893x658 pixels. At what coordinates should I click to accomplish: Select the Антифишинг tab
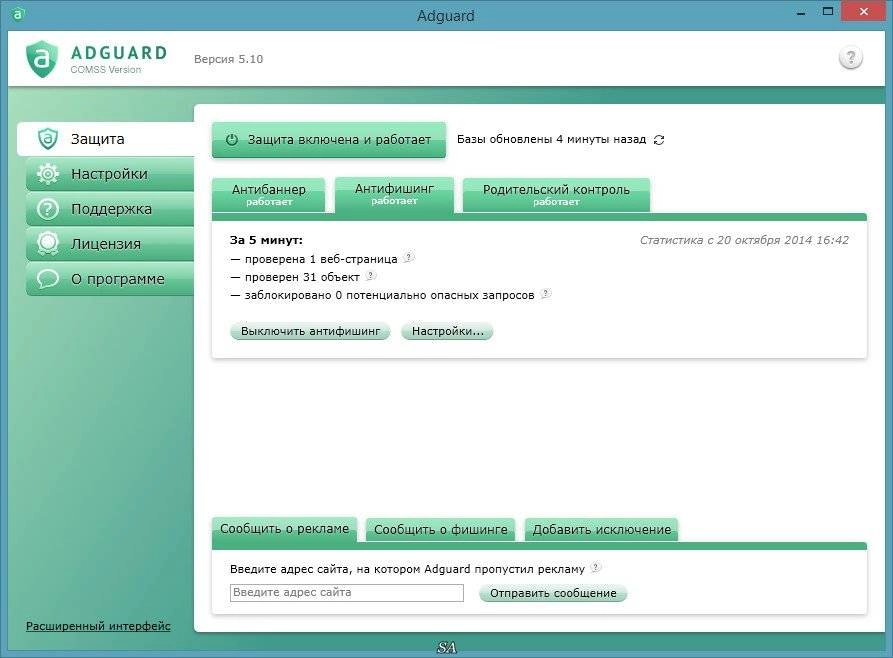coord(394,194)
